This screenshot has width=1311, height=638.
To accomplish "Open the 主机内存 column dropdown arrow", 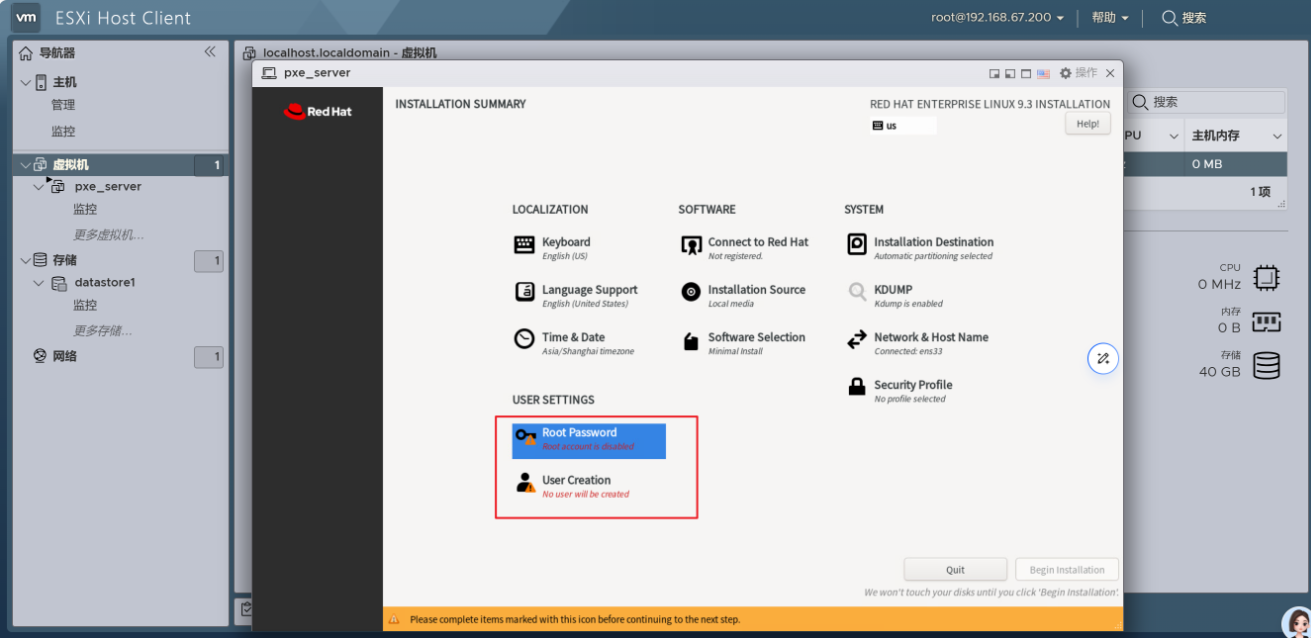I will [x=1276, y=136].
